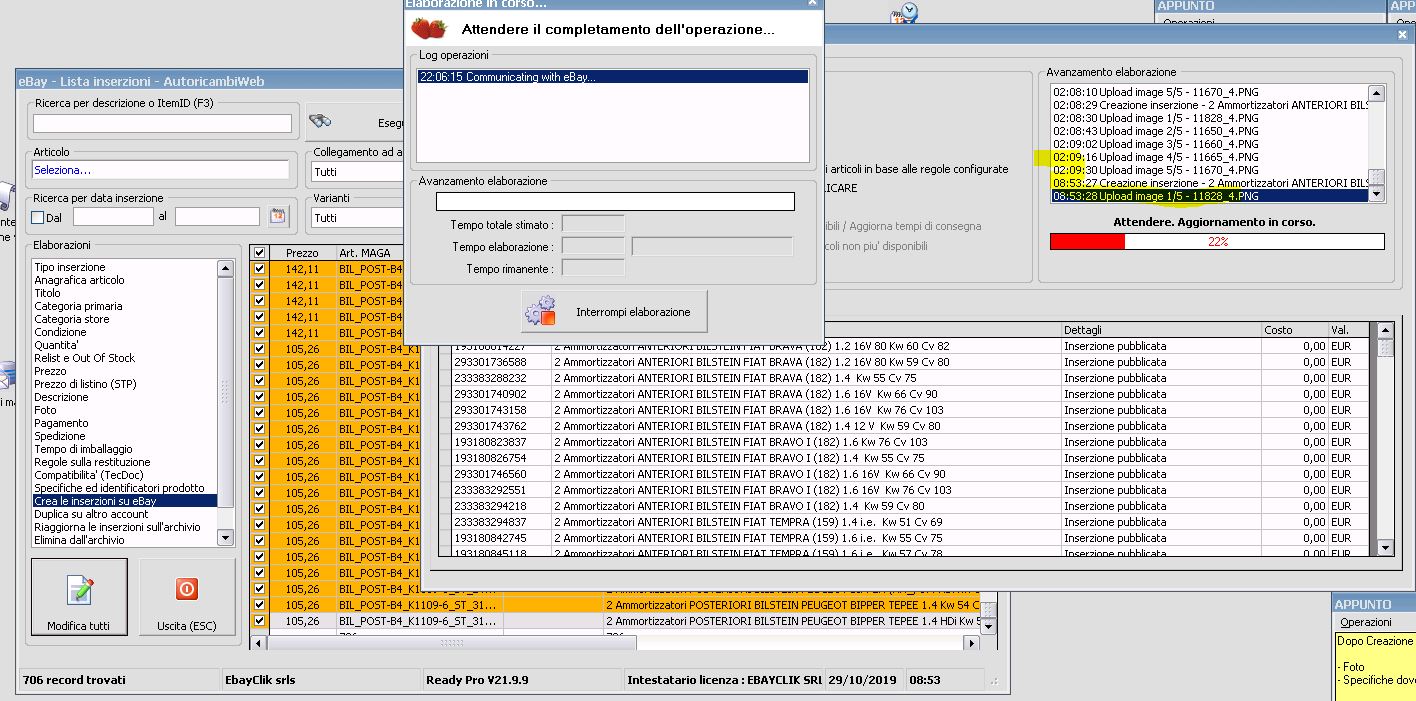Select log entry 08:53:28 Upload image 1/5
The width and height of the screenshot is (1416, 701).
pyautogui.click(x=1208, y=196)
